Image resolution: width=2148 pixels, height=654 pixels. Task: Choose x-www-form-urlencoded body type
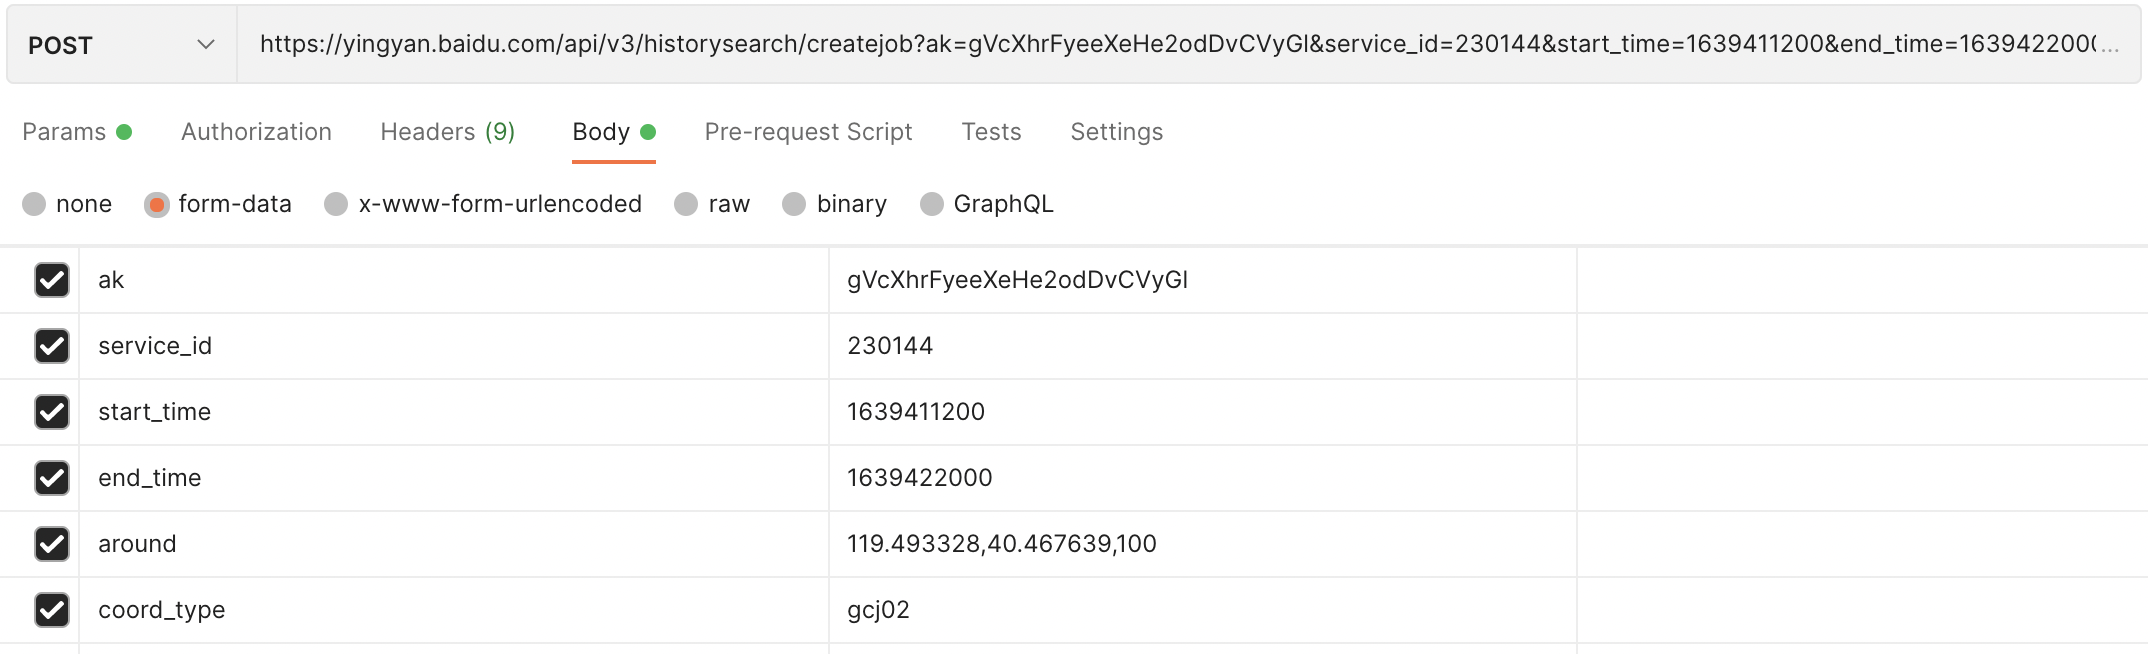(336, 204)
